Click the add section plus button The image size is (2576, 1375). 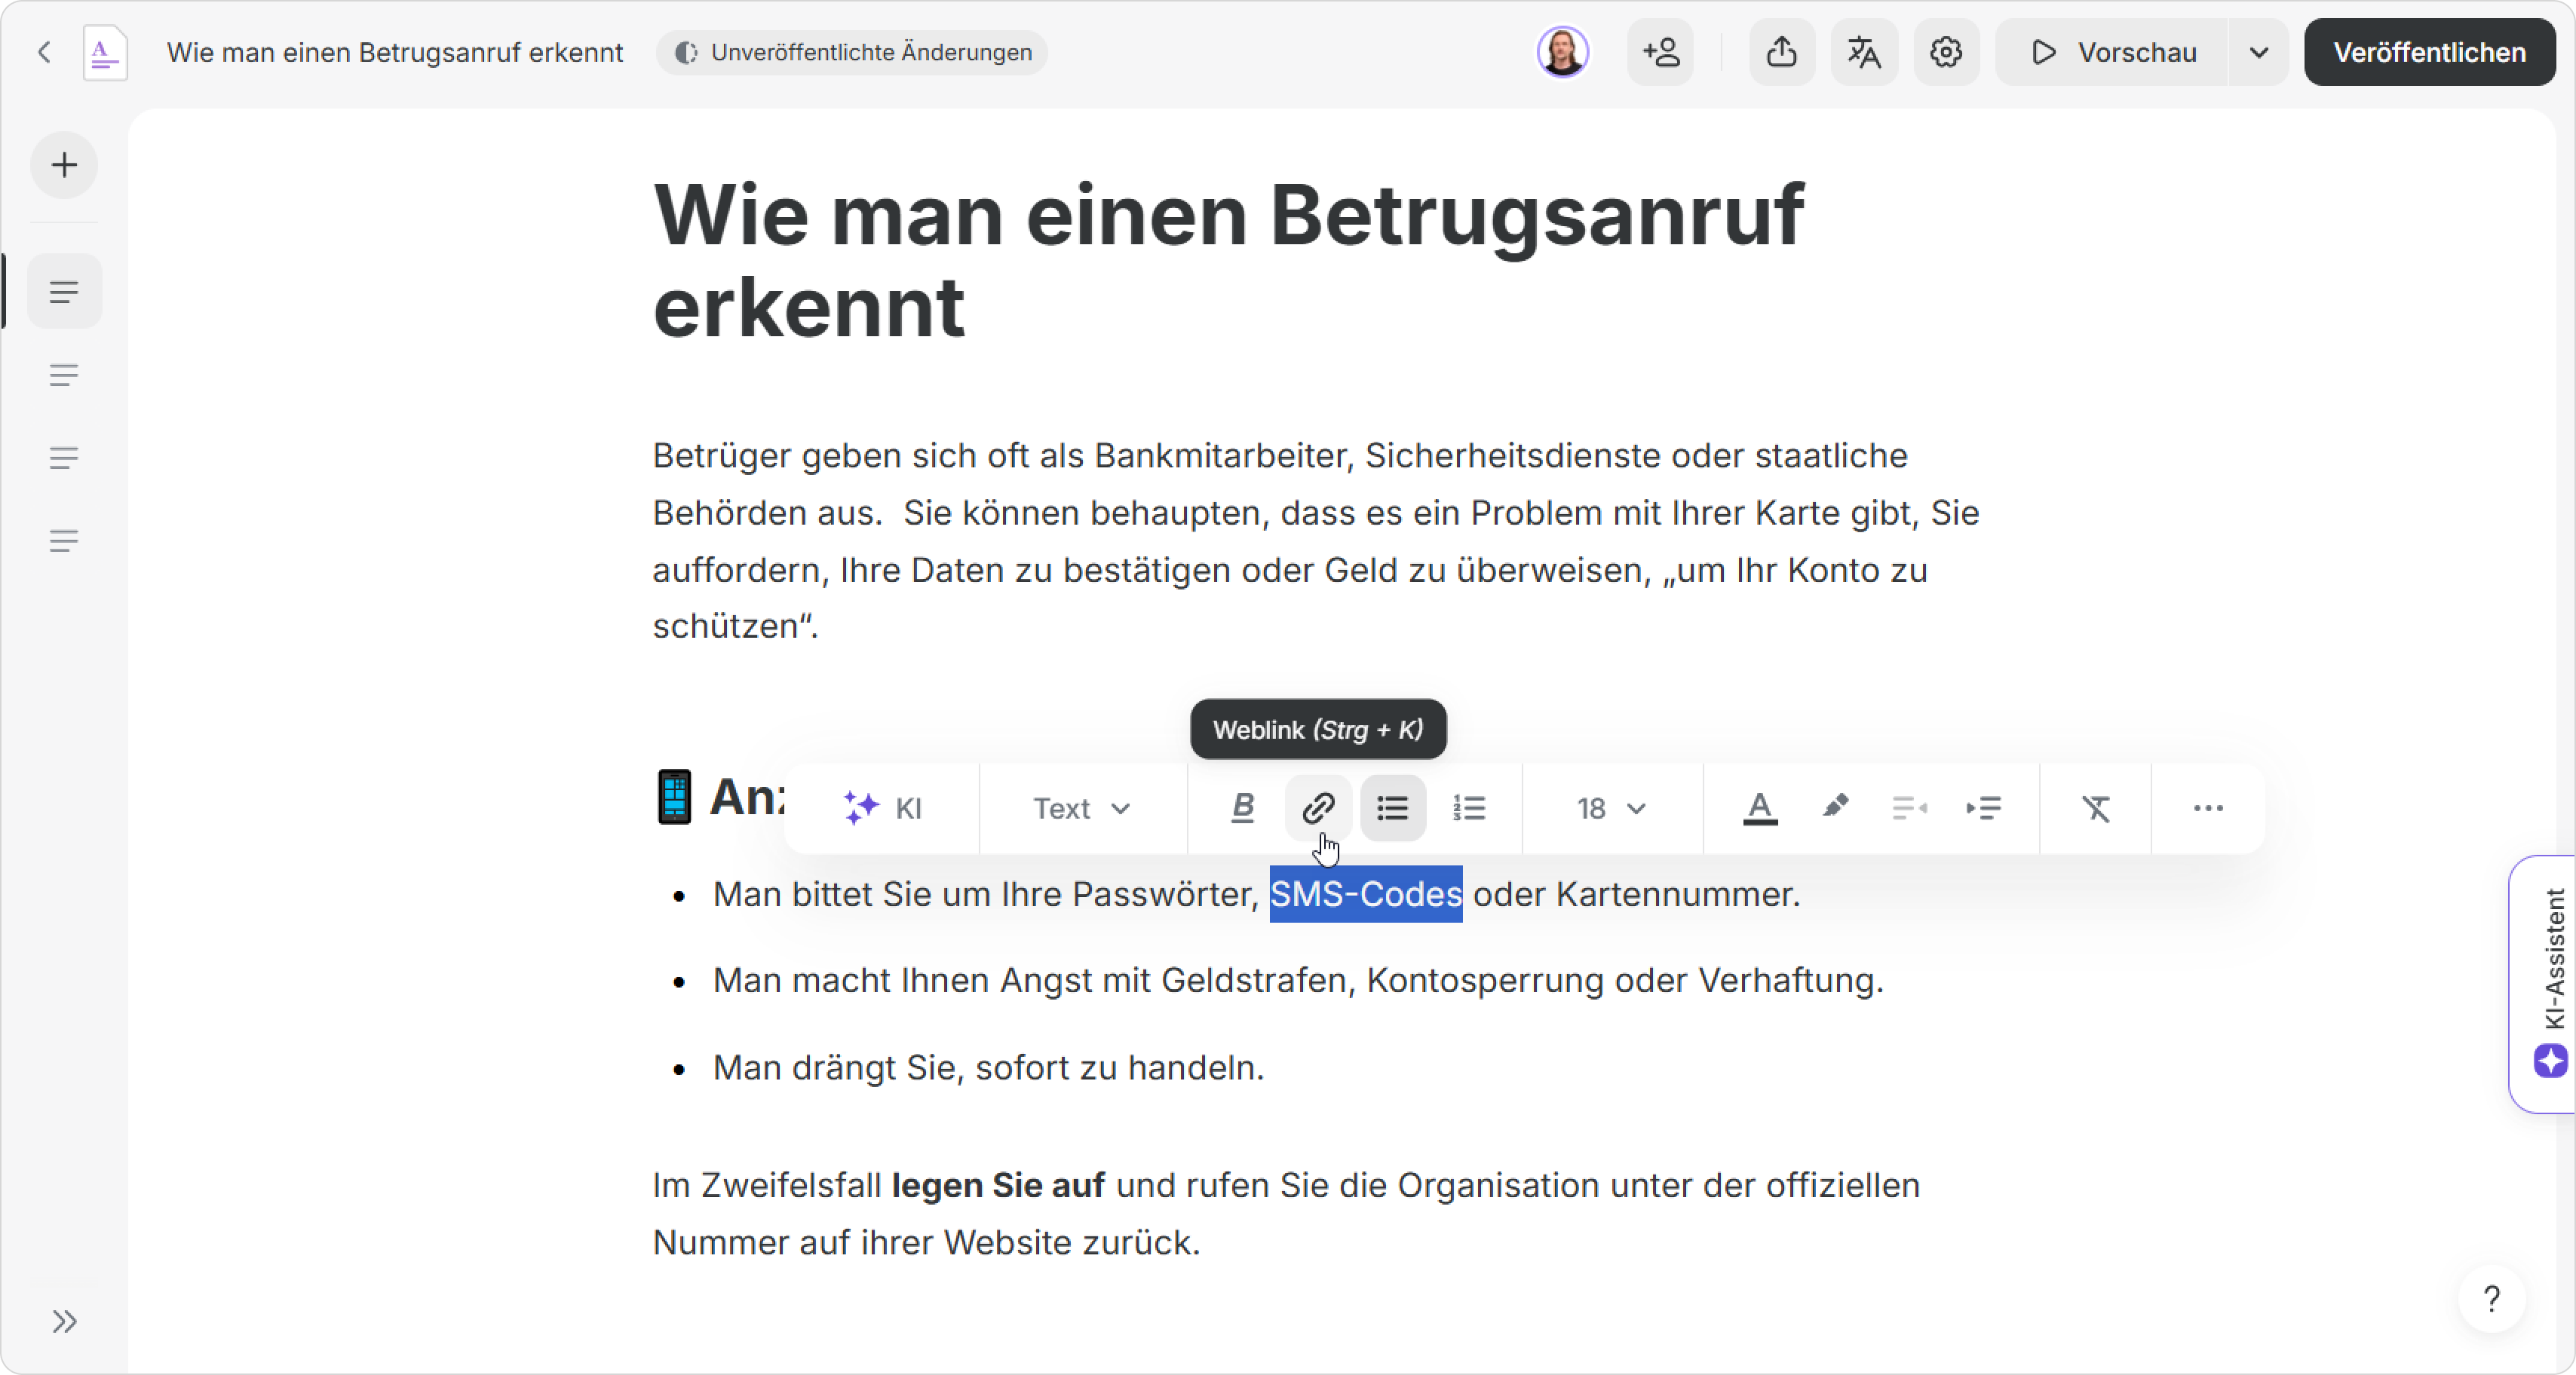[x=64, y=165]
